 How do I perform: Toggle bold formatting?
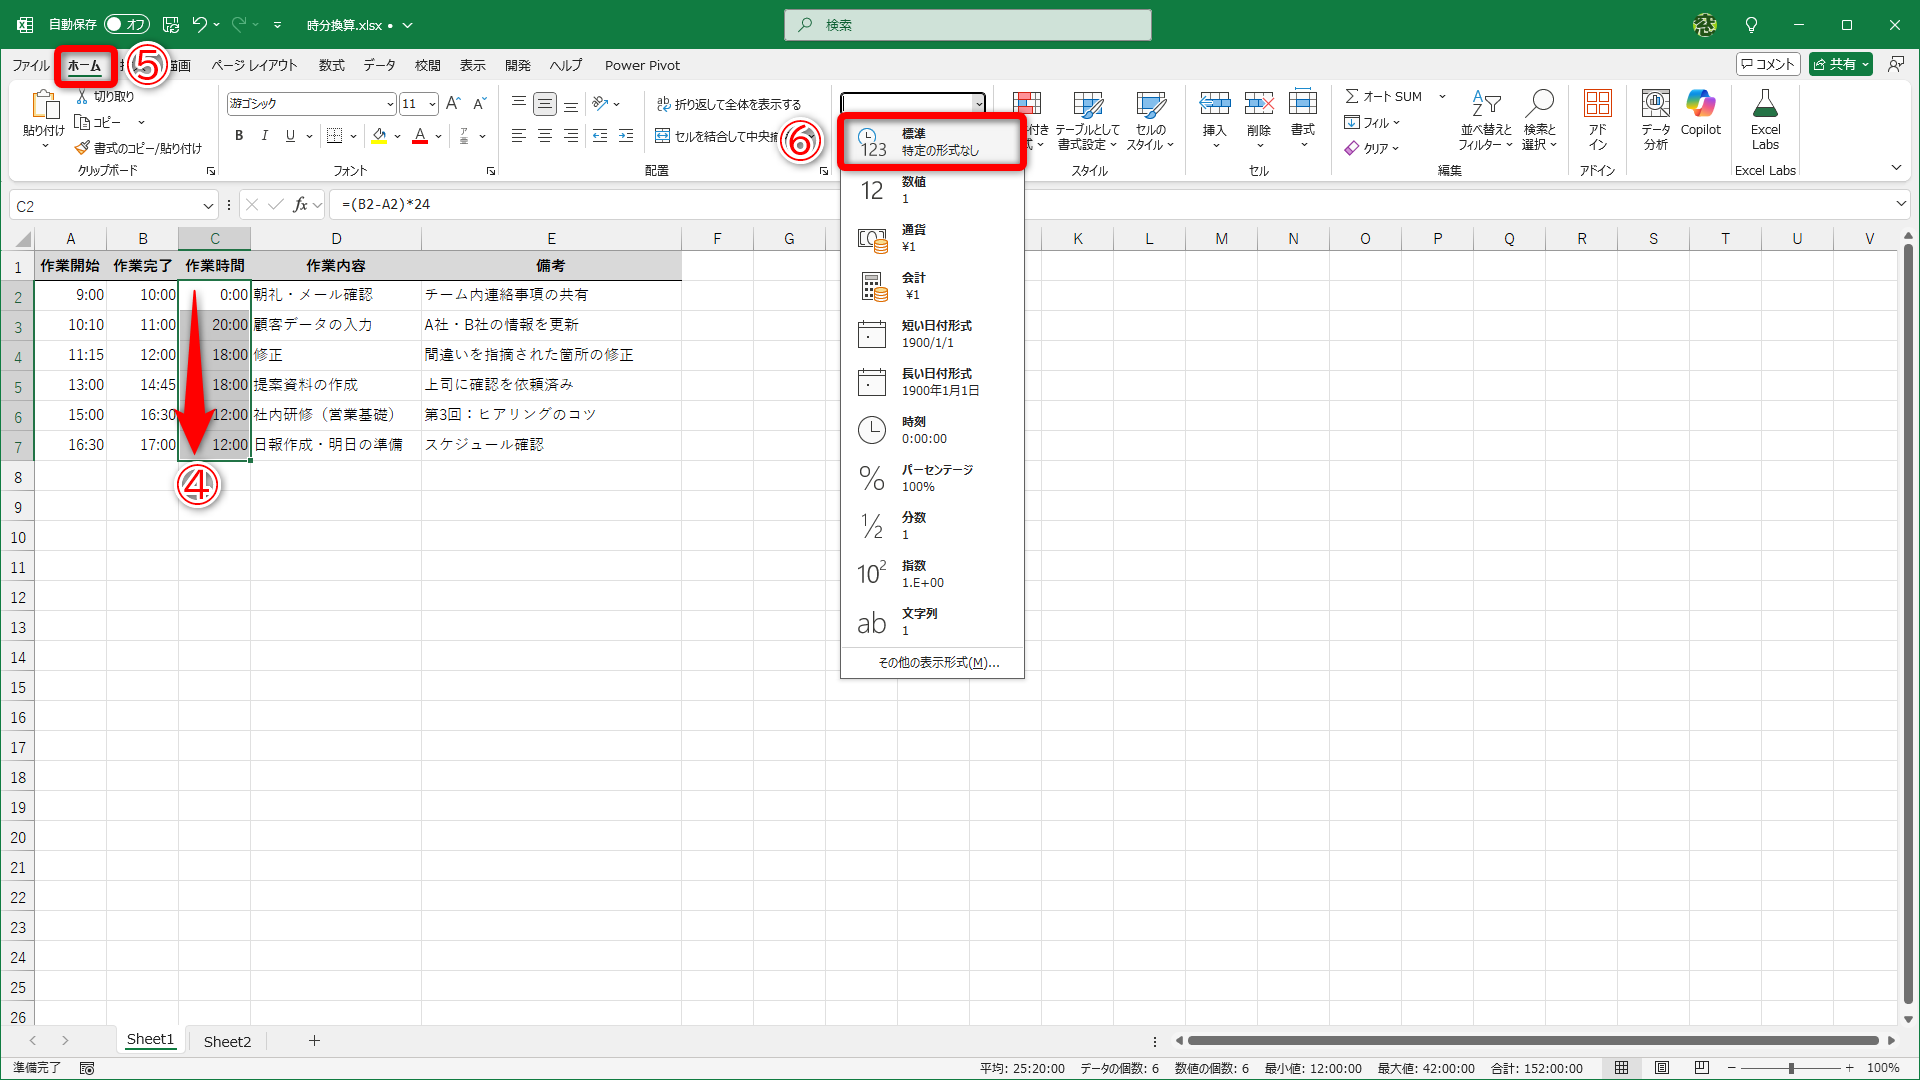[x=239, y=135]
